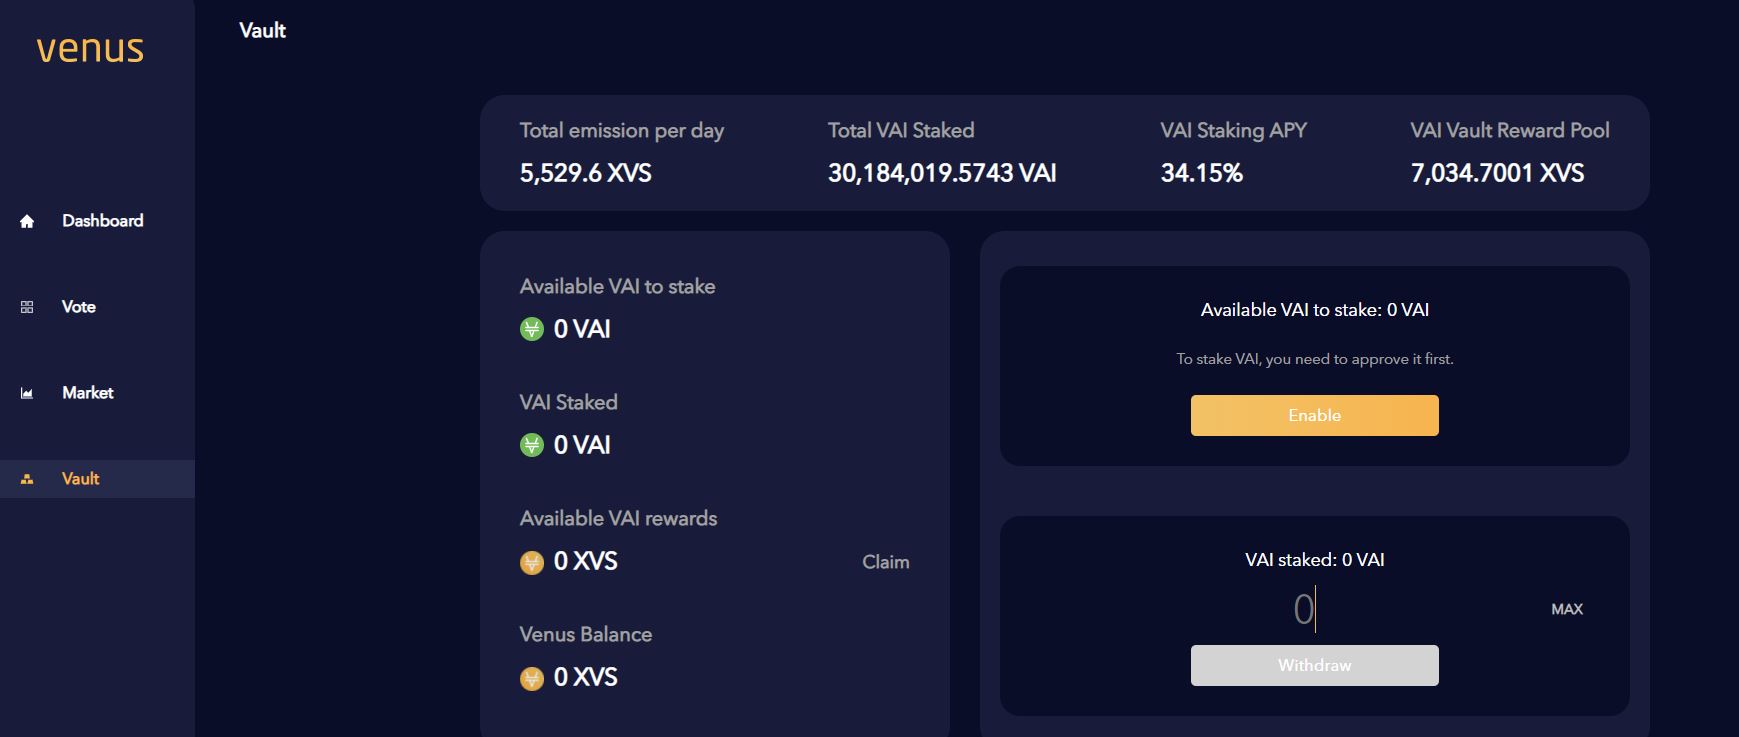Click the Dashboard home icon
Image resolution: width=1739 pixels, height=737 pixels.
27,221
